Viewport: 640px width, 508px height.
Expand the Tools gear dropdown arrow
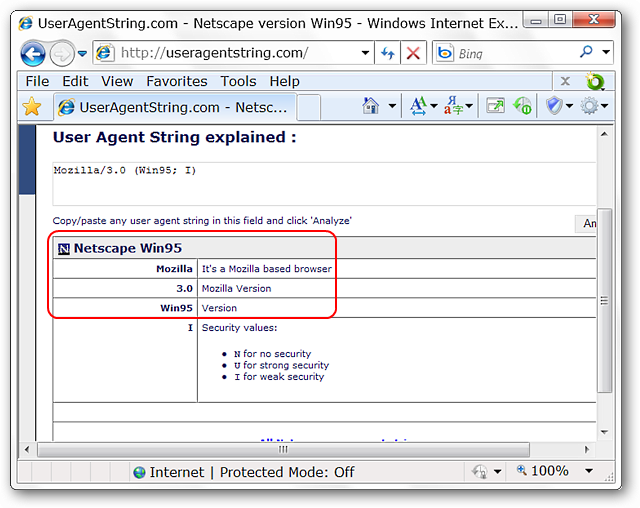pos(605,106)
